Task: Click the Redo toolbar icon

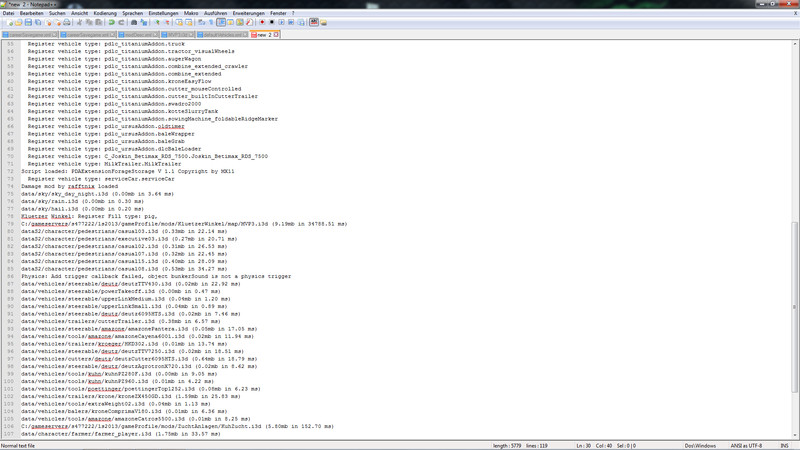Action: click(121, 22)
